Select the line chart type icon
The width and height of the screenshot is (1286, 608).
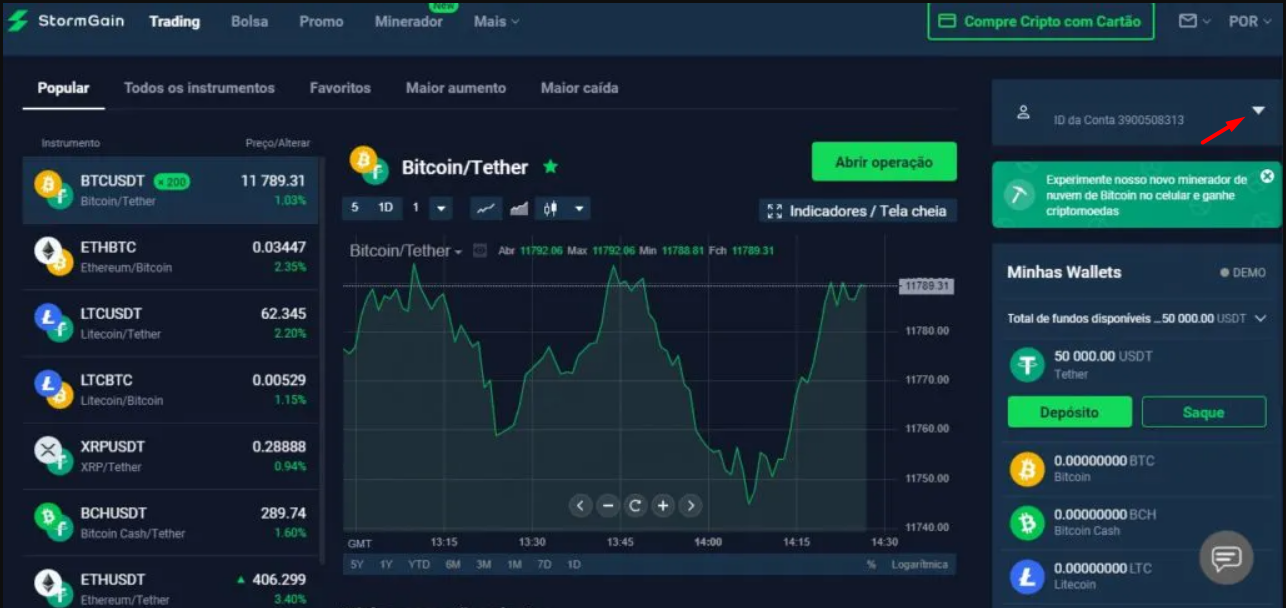pyautogui.click(x=486, y=209)
